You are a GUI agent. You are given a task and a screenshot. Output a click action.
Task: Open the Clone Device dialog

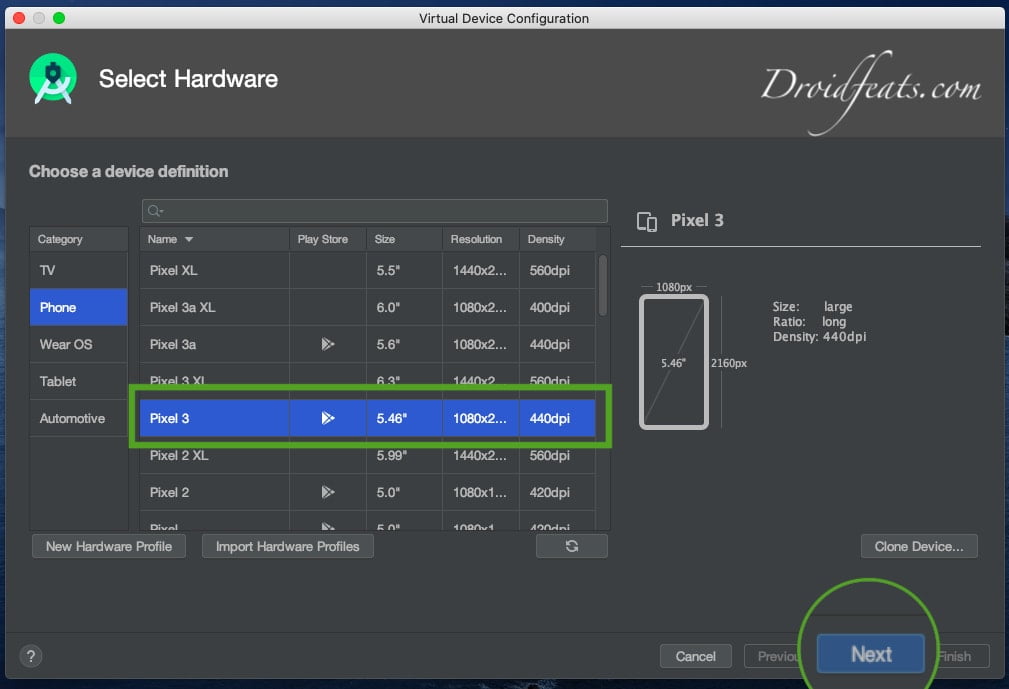(919, 546)
